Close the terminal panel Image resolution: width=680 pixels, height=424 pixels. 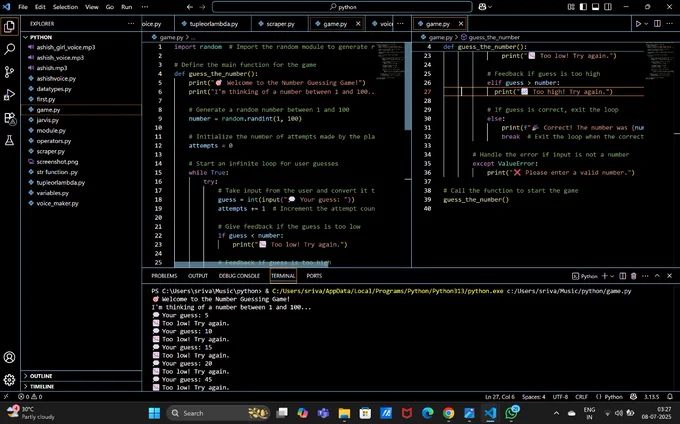tap(669, 276)
